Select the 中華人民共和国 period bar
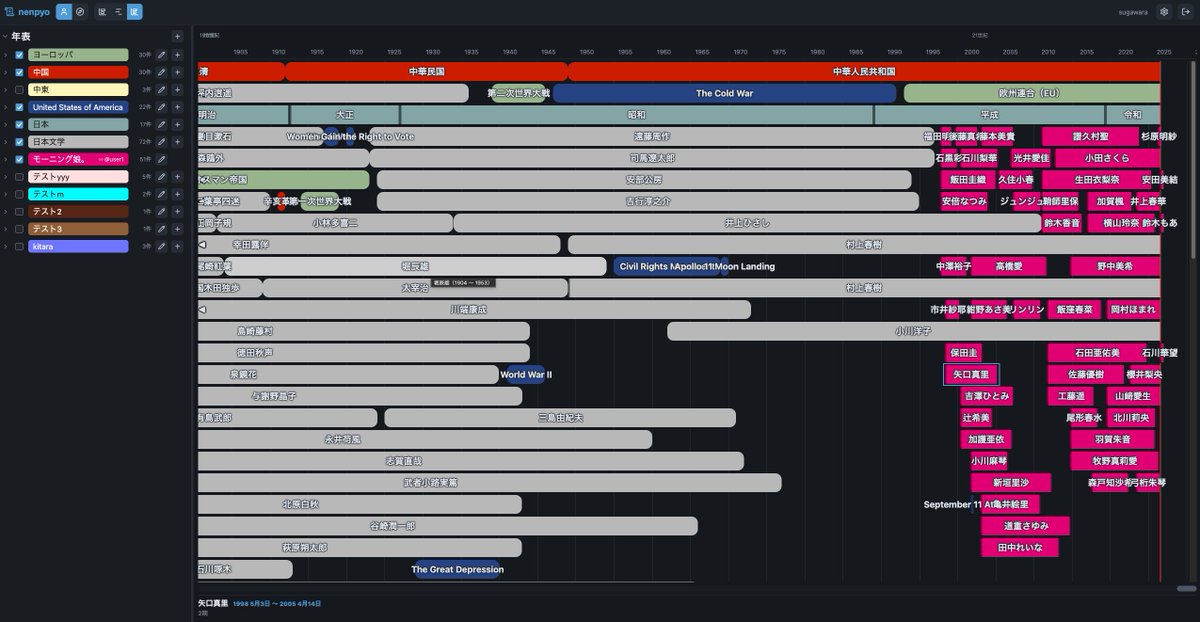 pyautogui.click(x=864, y=72)
